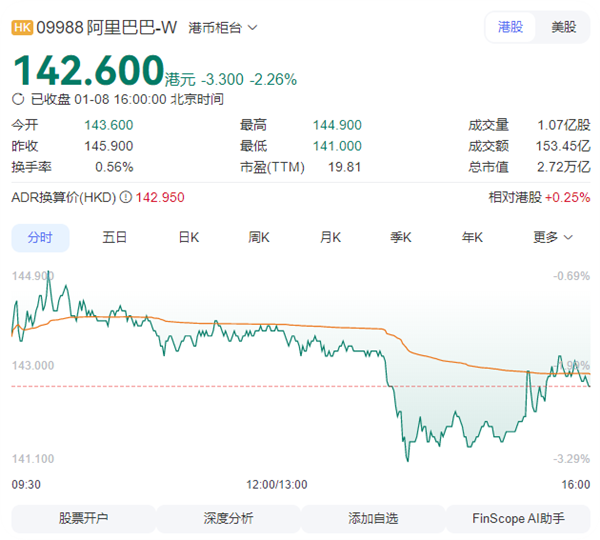This screenshot has width=600, height=540.
Task: Click the 最低 value 141.000
Action: pos(337,146)
